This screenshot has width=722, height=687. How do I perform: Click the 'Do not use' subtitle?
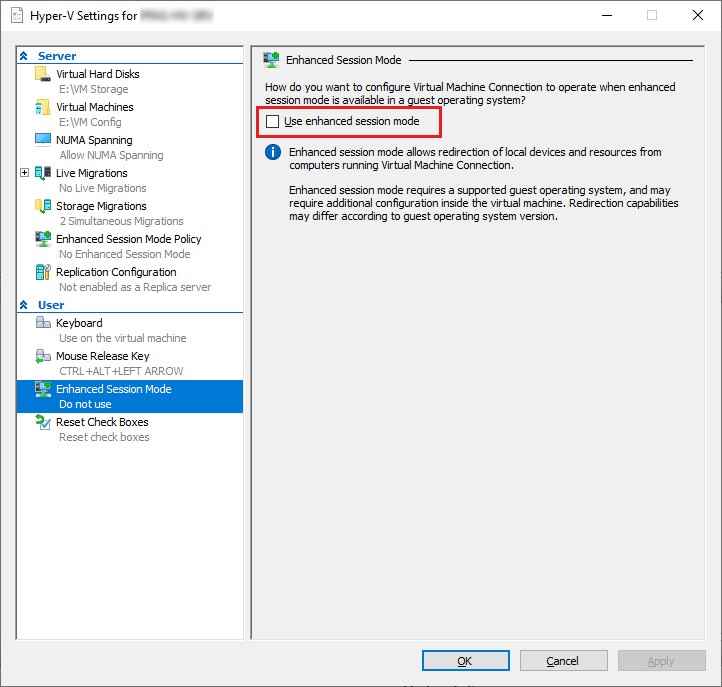pyautogui.click(x=86, y=404)
